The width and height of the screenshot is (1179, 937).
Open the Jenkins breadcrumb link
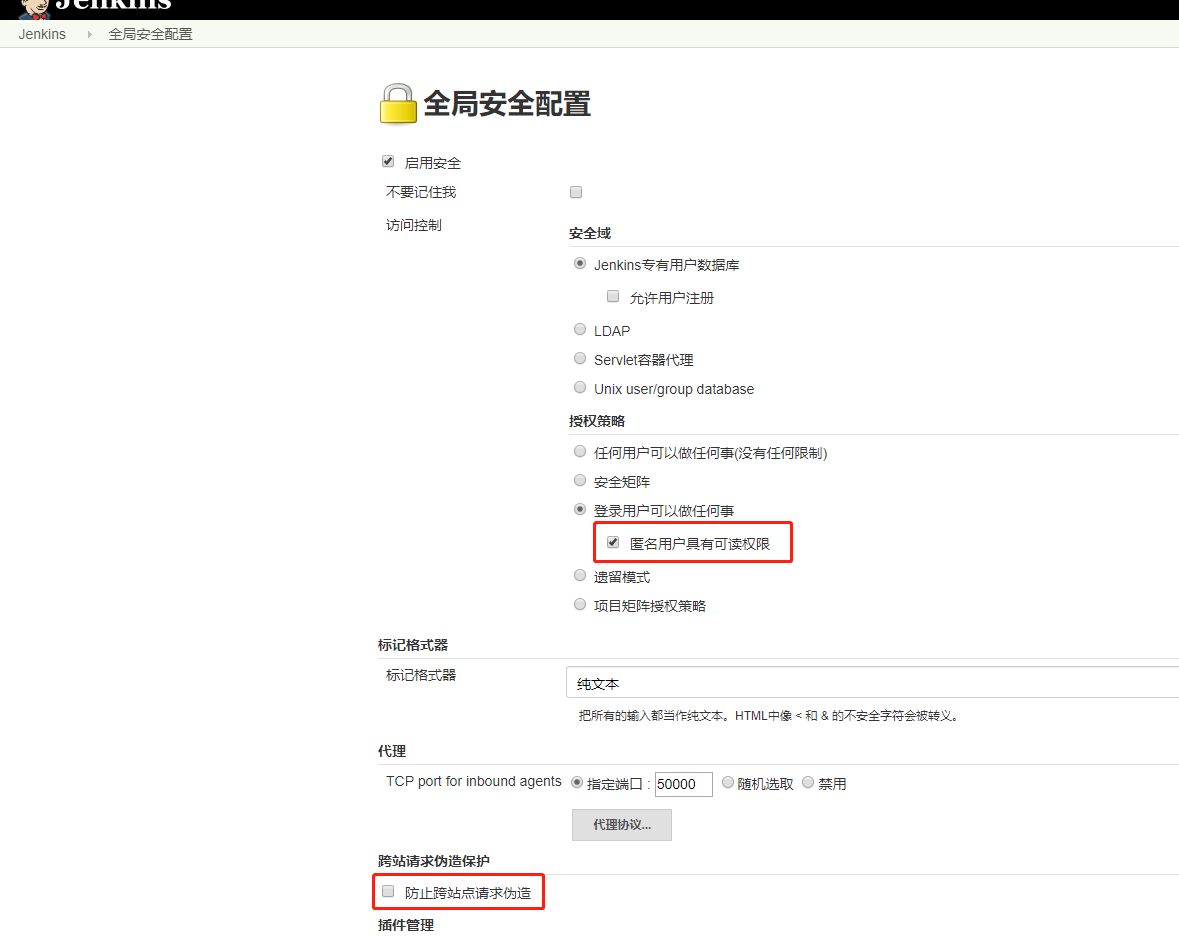click(x=42, y=34)
